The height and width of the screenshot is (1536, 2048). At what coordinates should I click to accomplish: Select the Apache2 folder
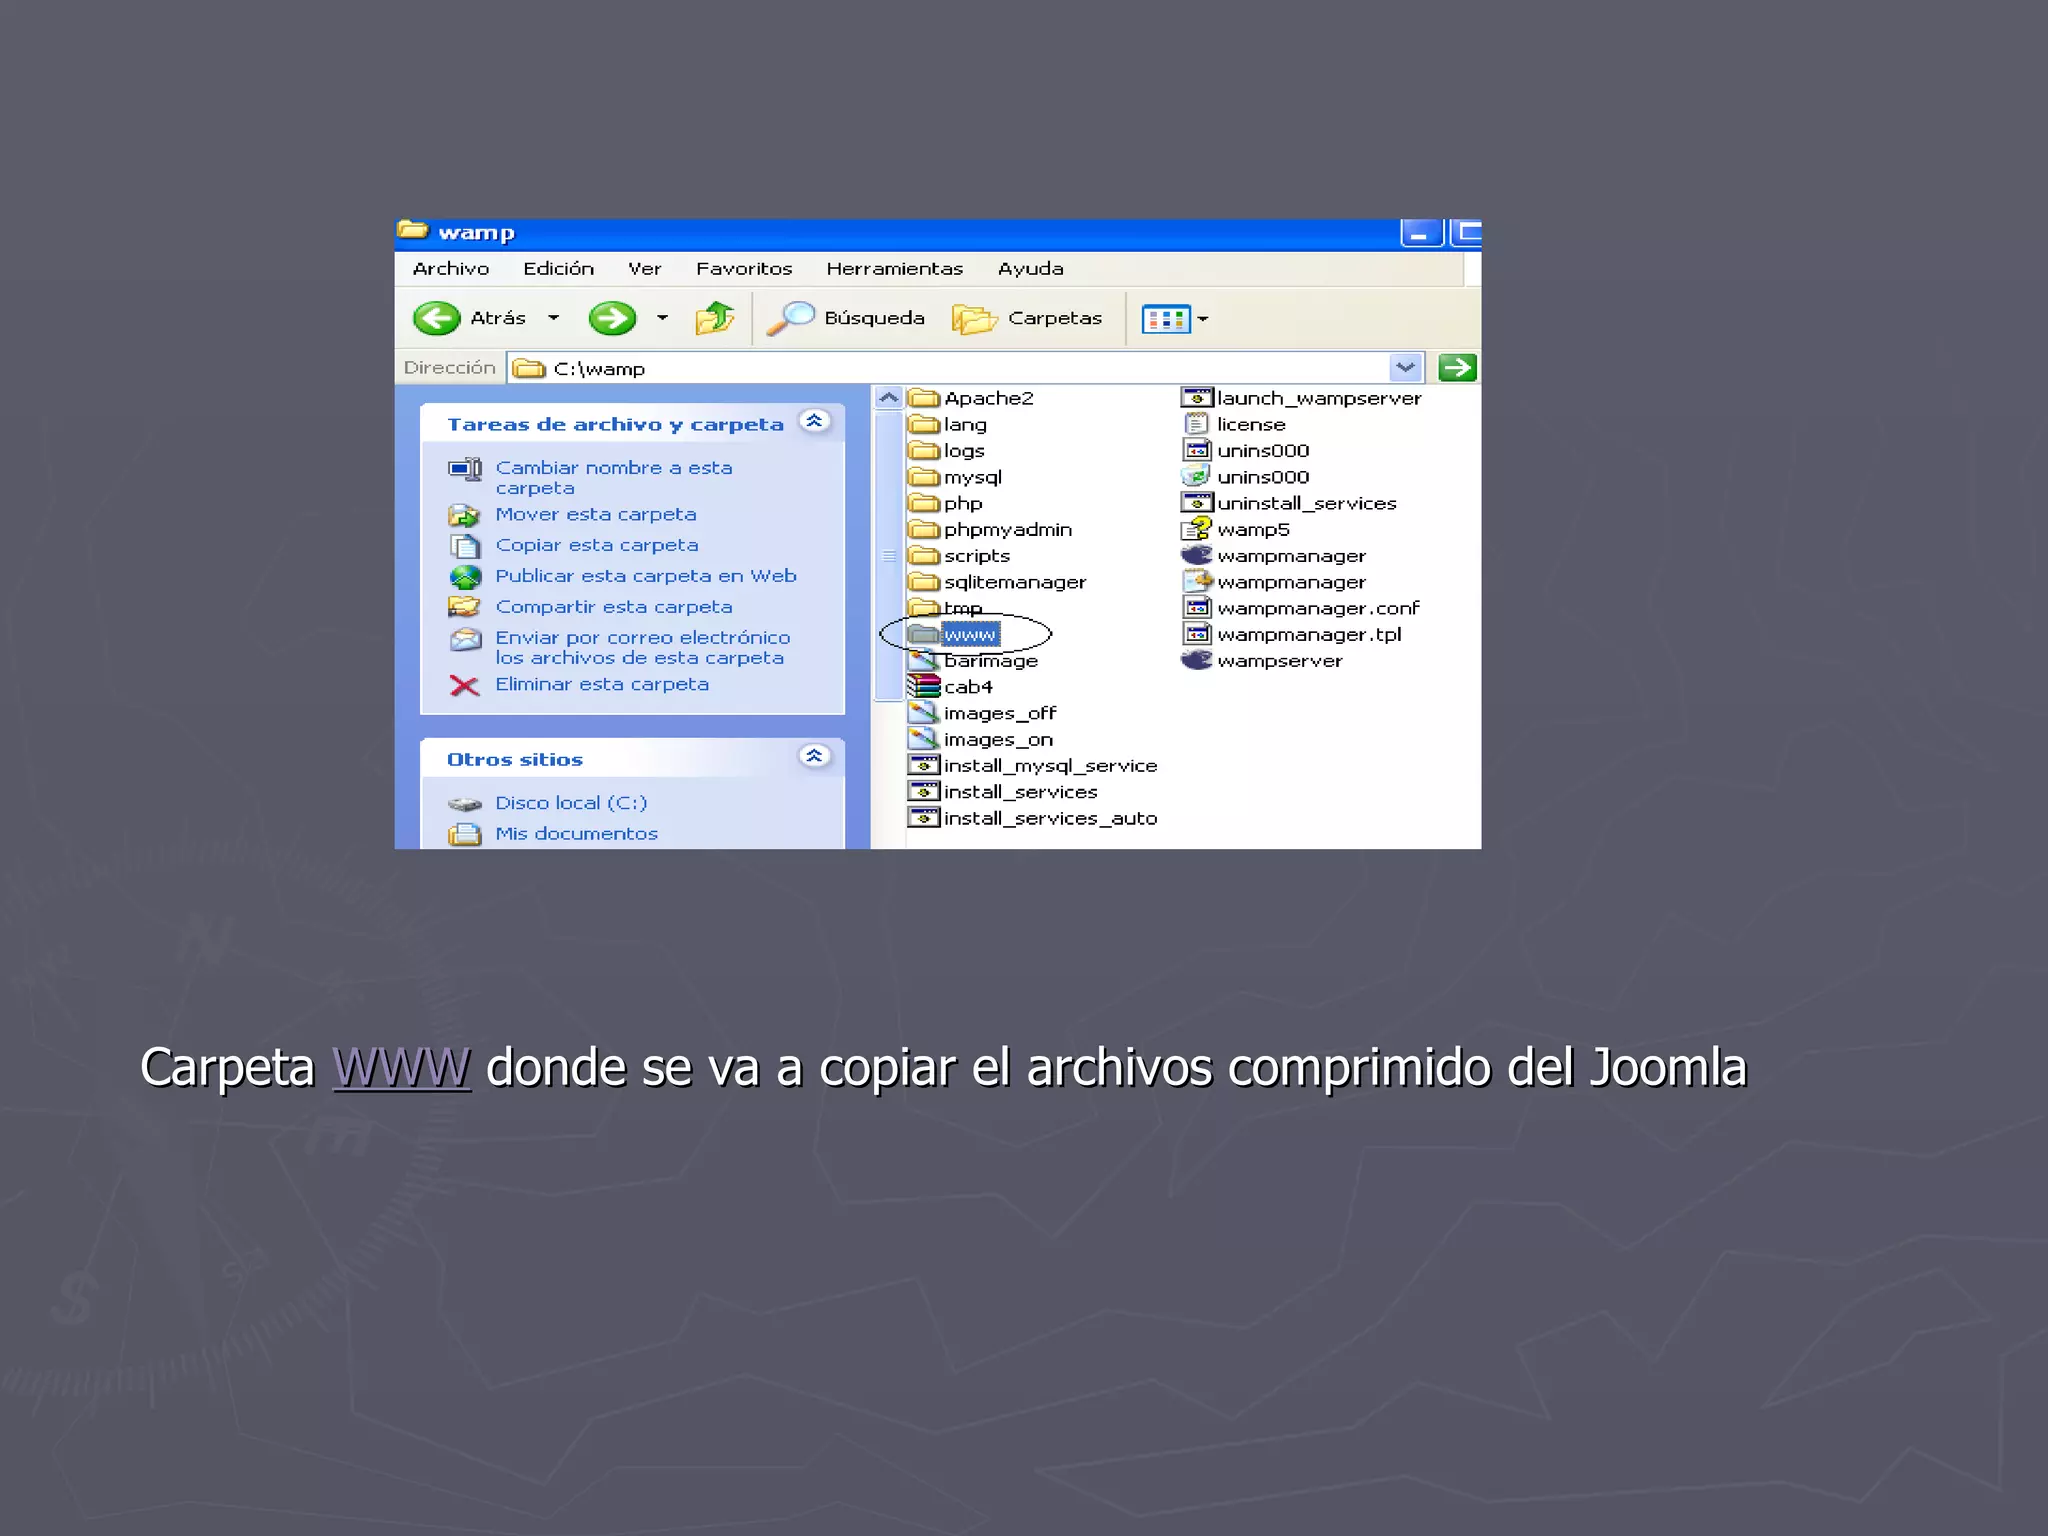pyautogui.click(x=971, y=398)
